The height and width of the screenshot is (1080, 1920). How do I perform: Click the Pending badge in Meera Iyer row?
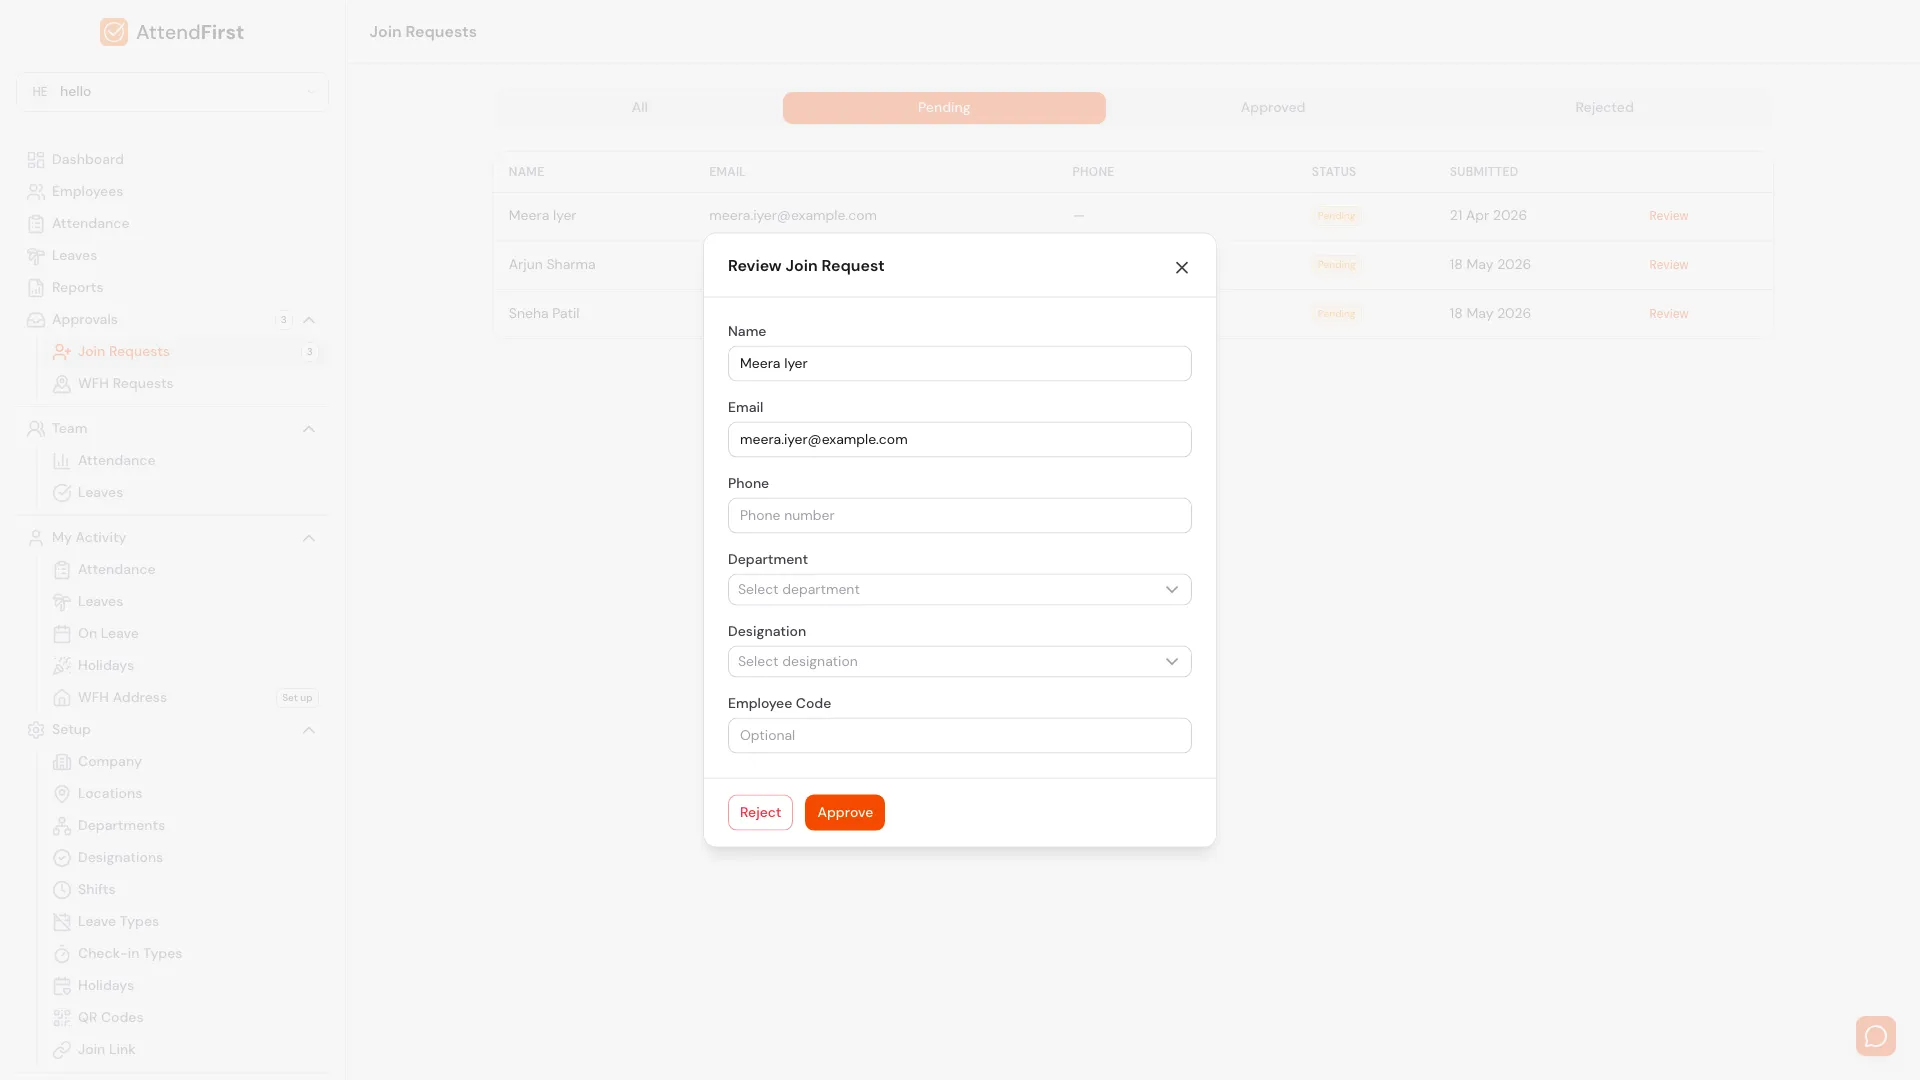[x=1336, y=216]
